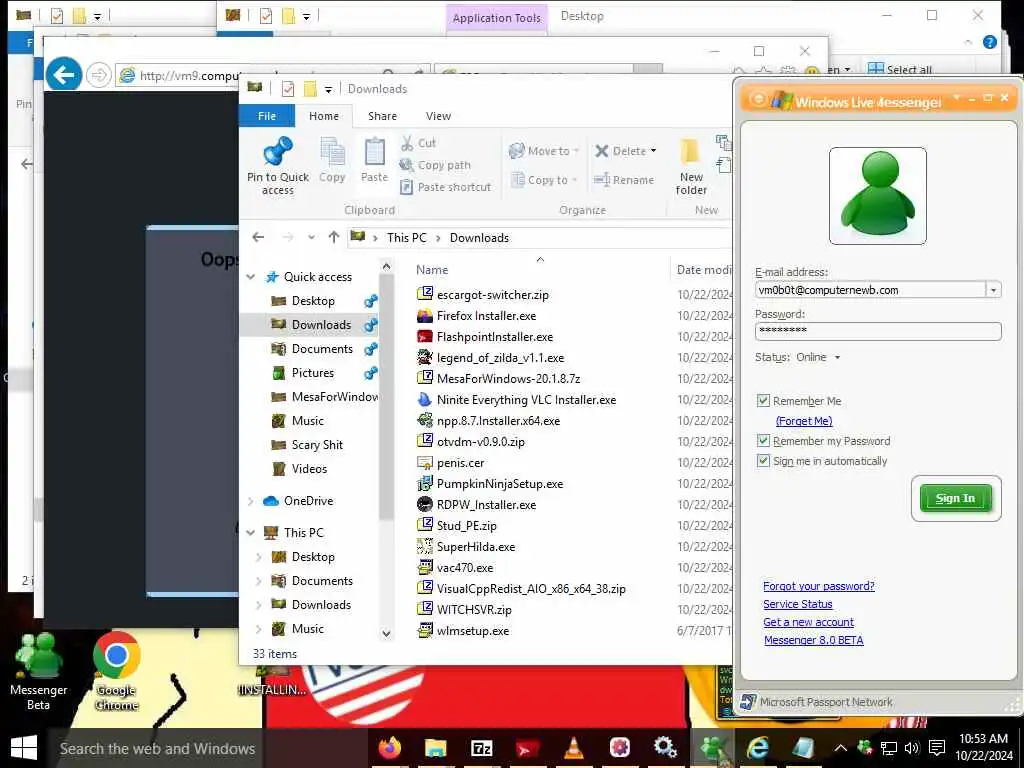Click the sidebar scrollbar down arrow
This screenshot has height=768, width=1024.
coord(386,633)
